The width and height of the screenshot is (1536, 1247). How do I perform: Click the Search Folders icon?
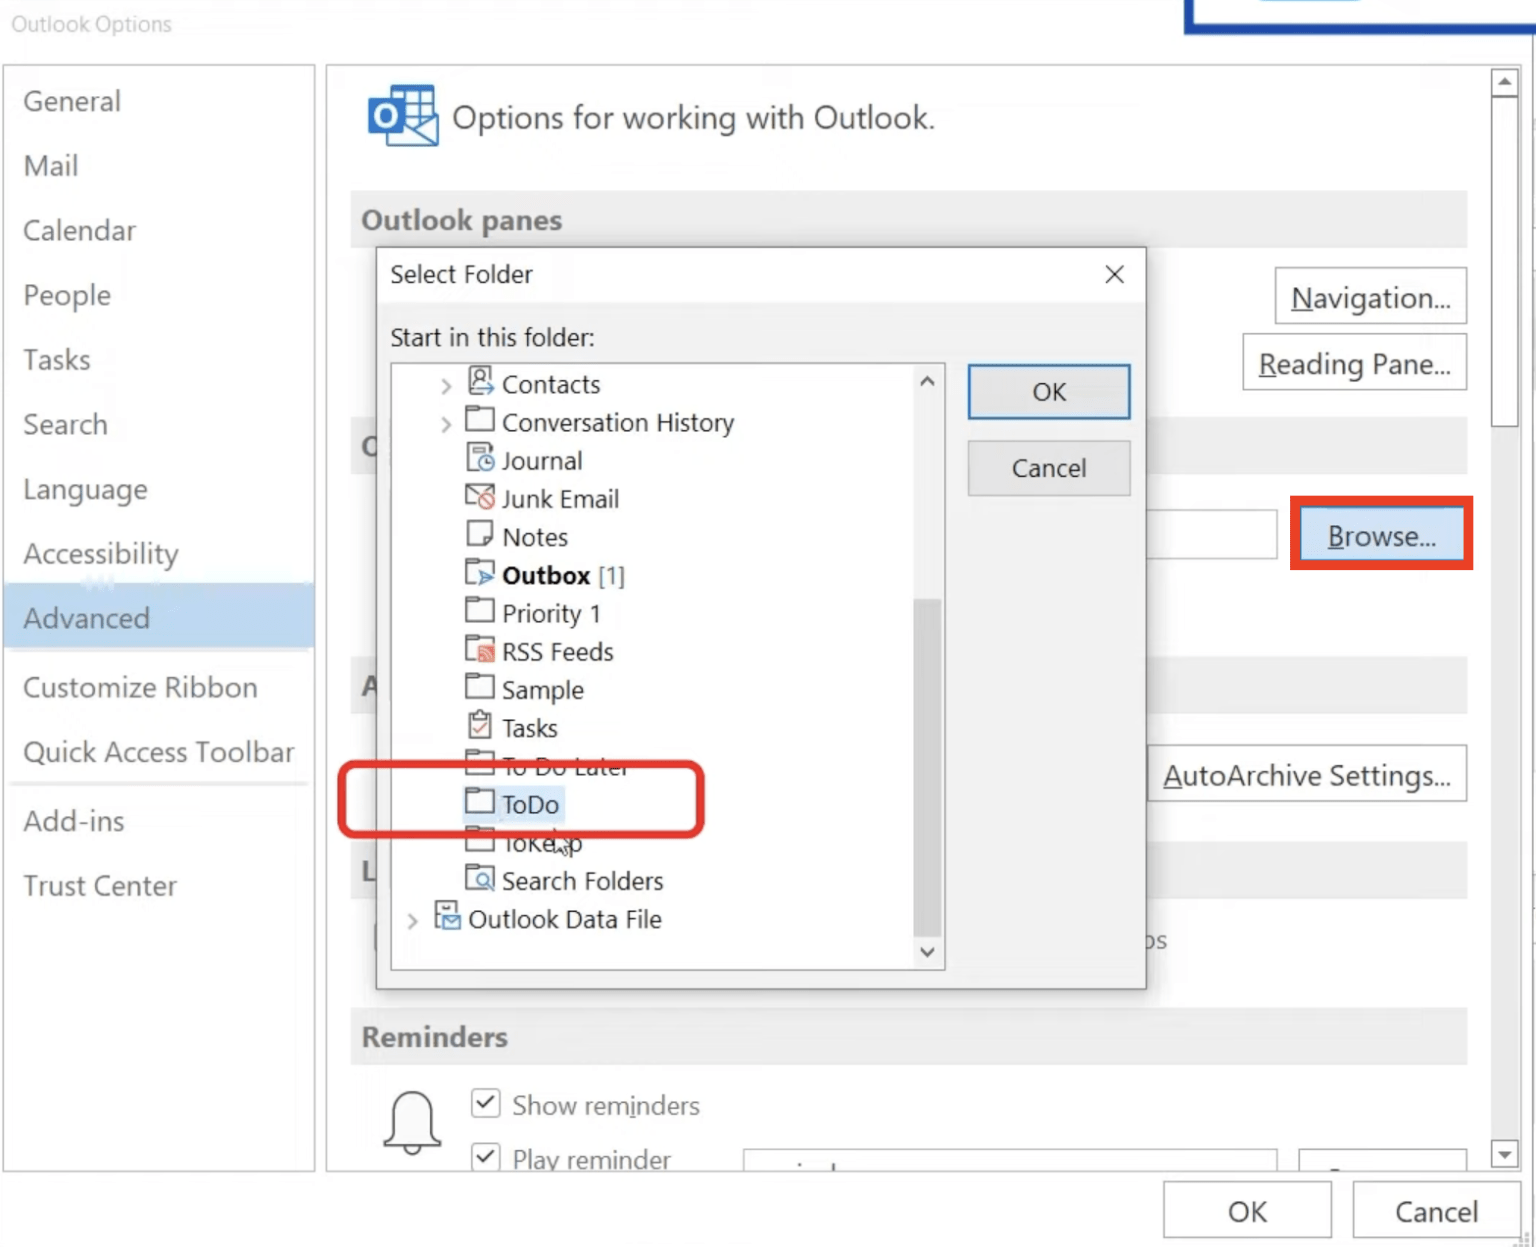tap(480, 878)
